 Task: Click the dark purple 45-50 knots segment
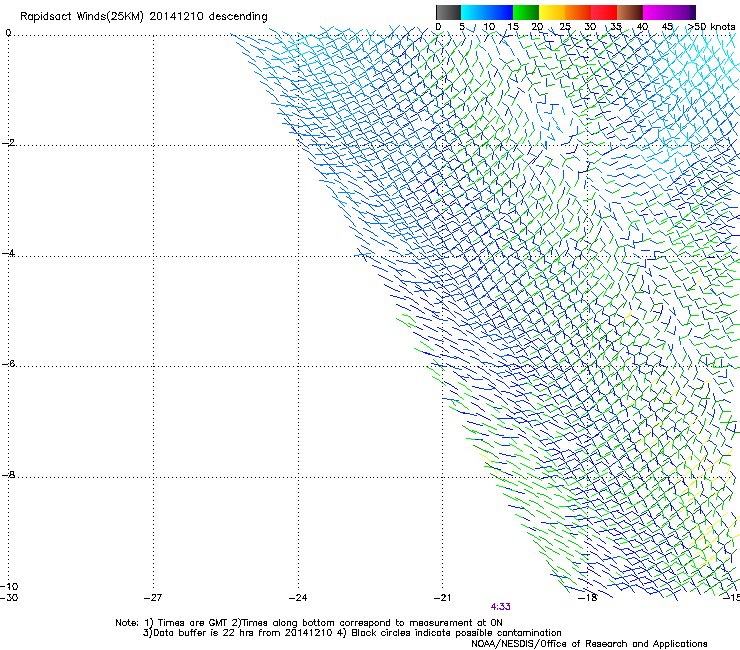point(682,12)
